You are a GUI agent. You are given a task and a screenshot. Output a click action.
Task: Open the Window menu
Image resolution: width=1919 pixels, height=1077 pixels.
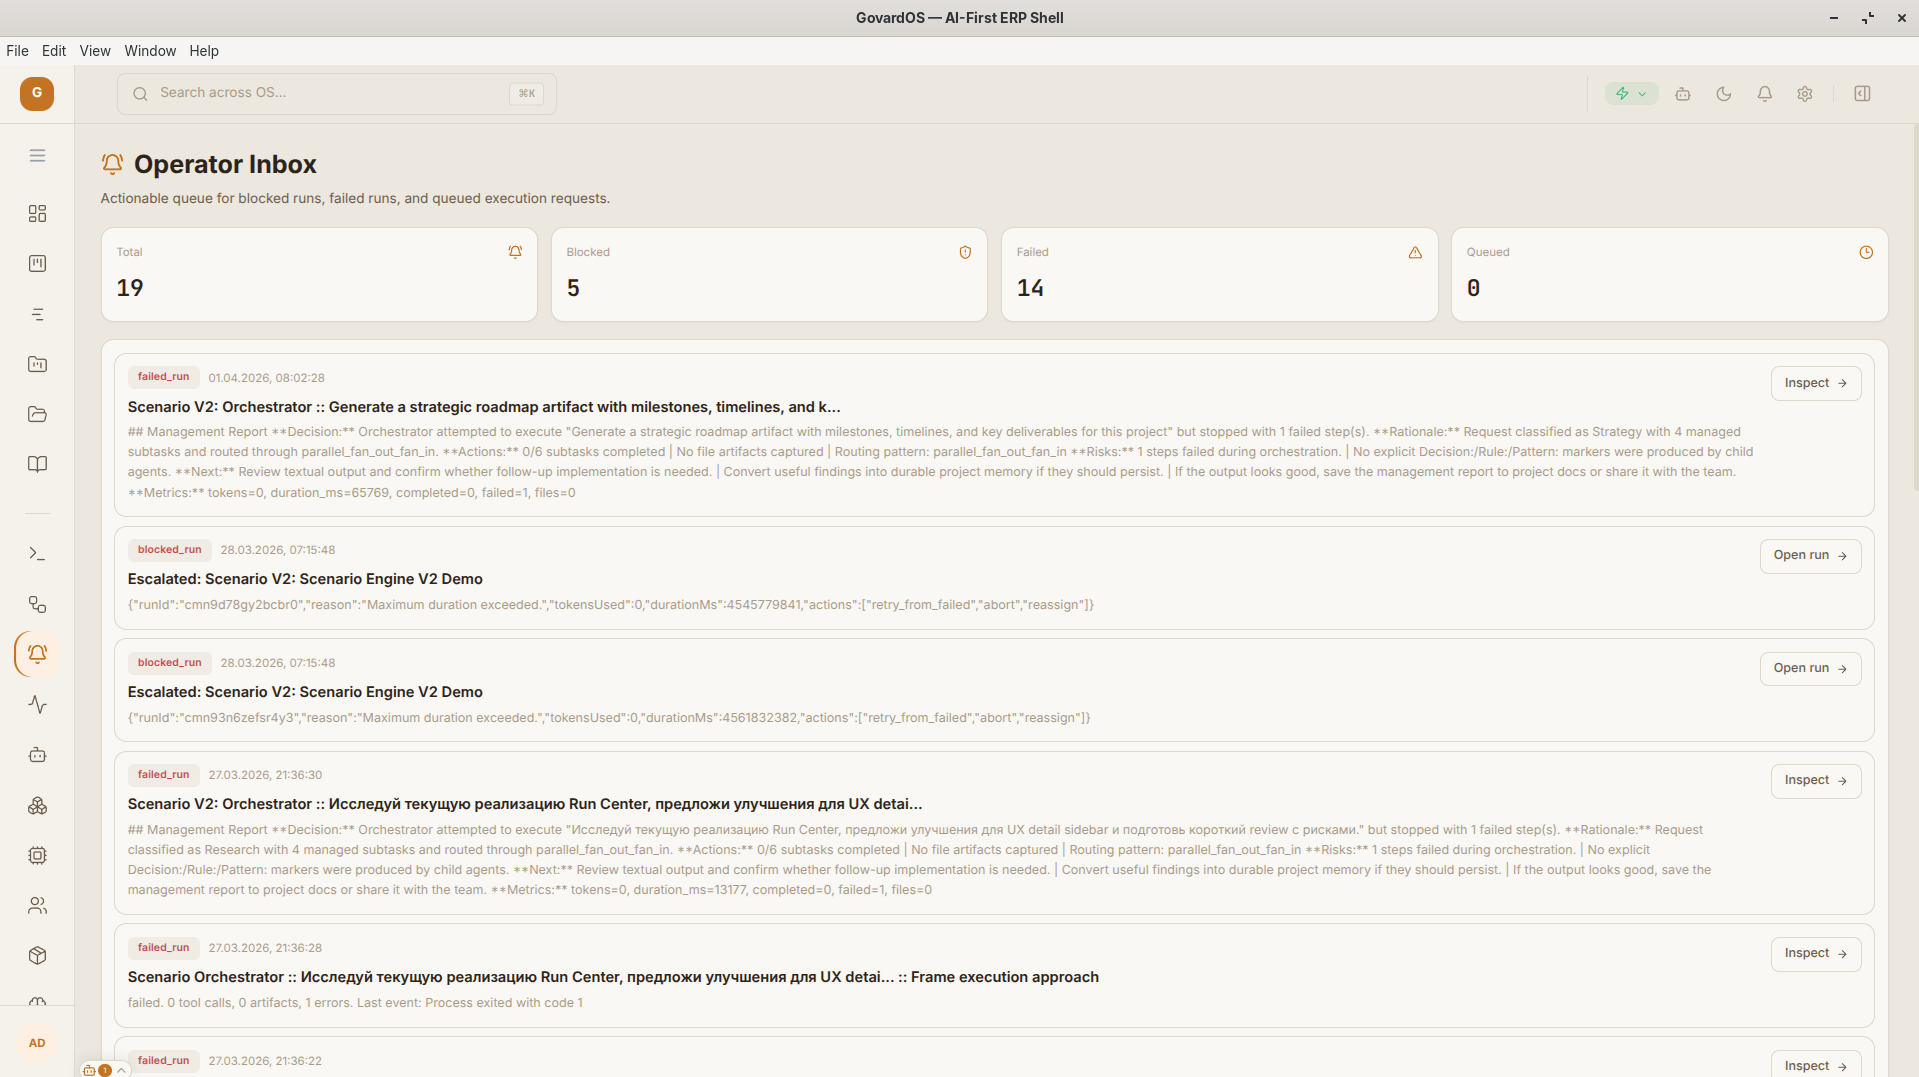(150, 51)
